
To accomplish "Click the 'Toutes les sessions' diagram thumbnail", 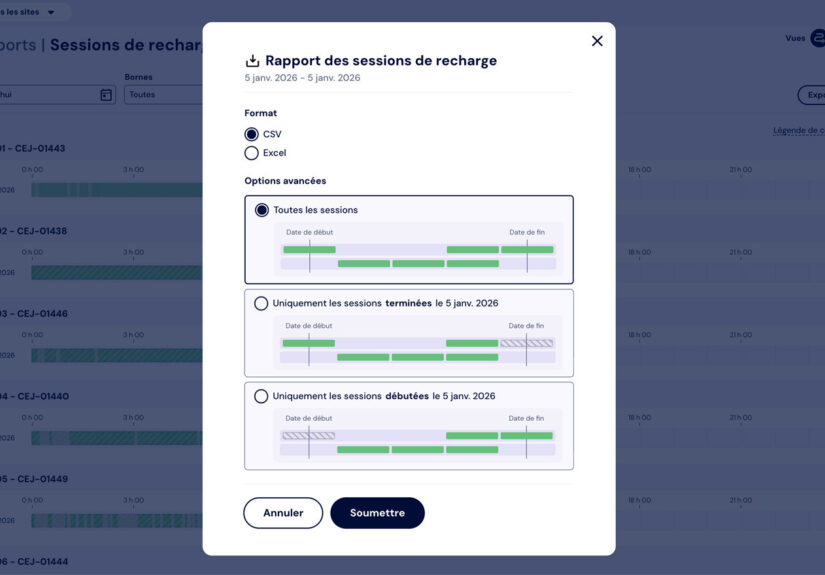I will (418, 250).
